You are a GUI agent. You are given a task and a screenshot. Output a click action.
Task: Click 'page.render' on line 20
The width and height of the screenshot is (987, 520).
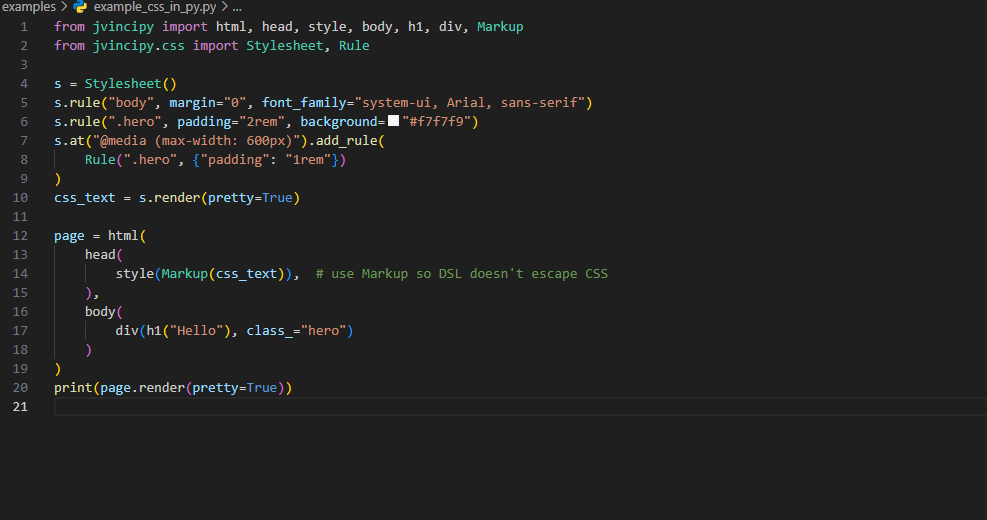point(142,388)
